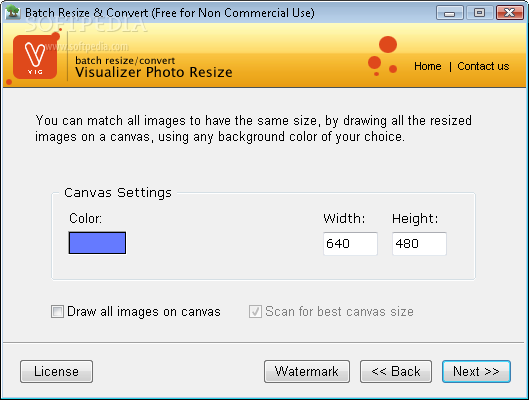Close the Batch Resize & Convert window
529x400 pixels.
(509, 13)
